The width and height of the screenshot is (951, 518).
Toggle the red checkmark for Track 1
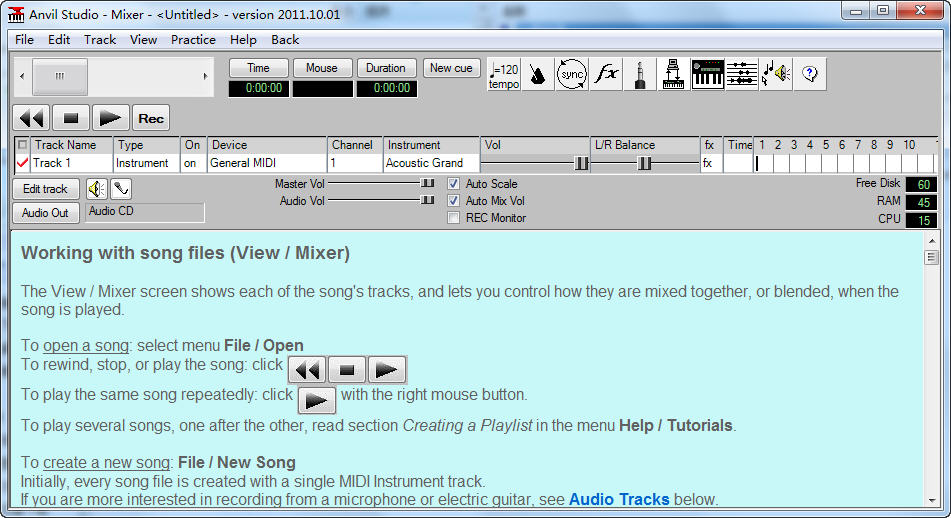tap(23, 163)
